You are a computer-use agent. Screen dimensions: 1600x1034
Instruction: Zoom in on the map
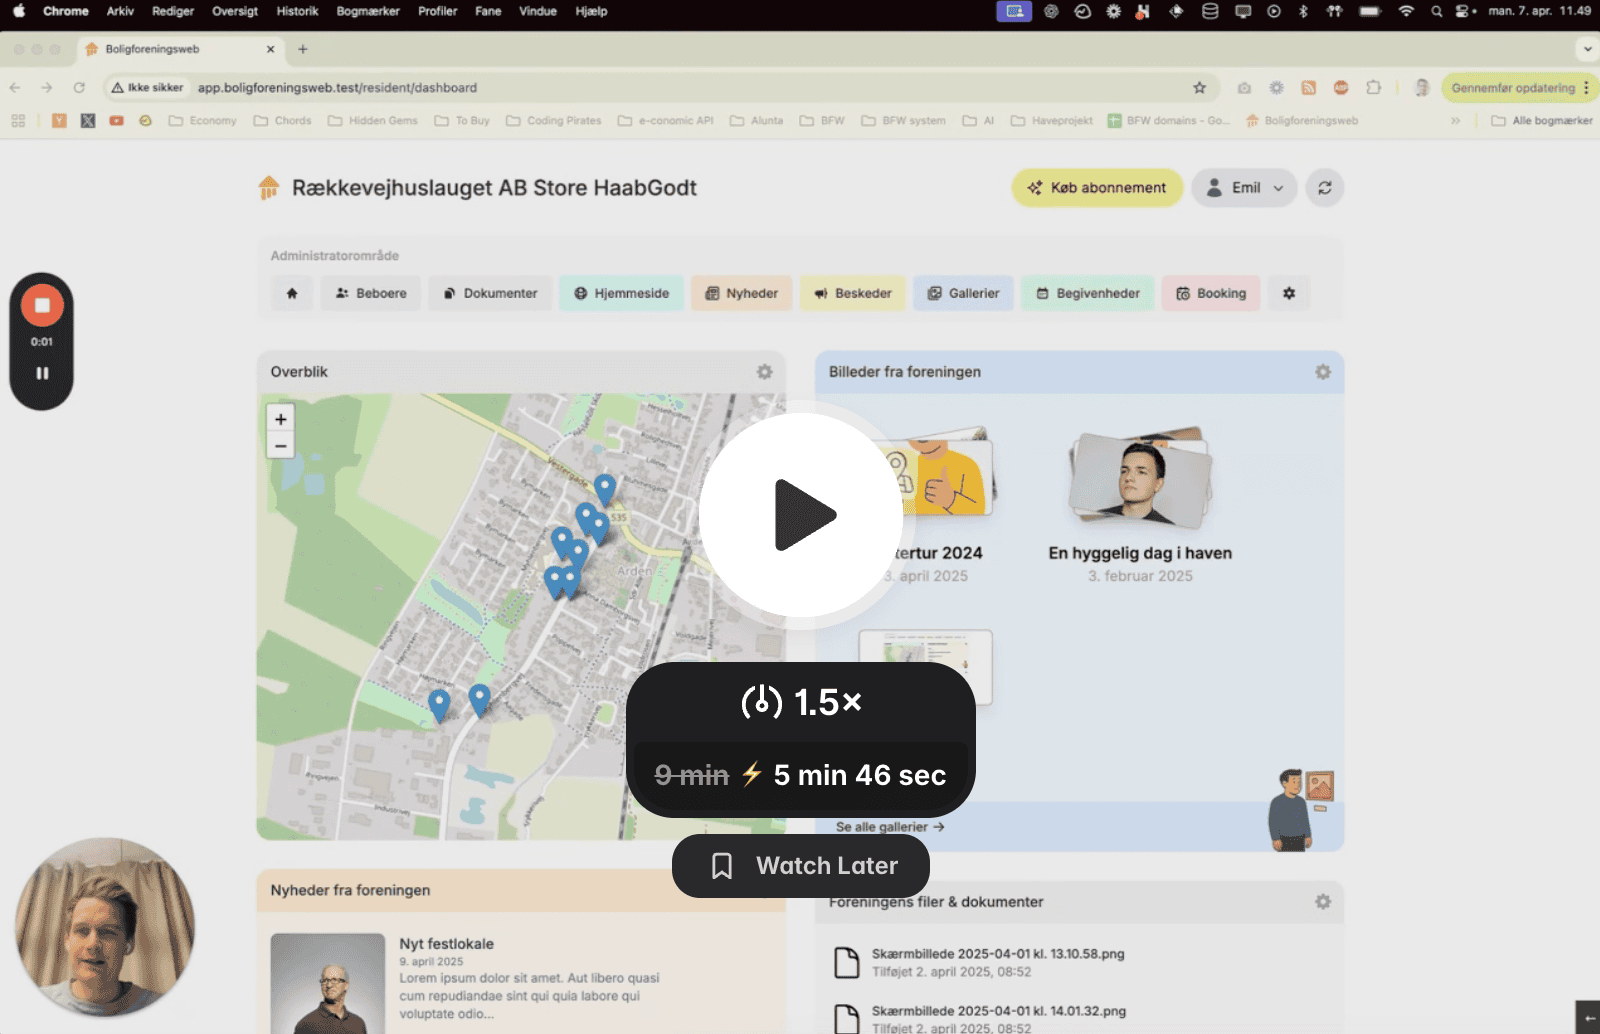click(281, 420)
